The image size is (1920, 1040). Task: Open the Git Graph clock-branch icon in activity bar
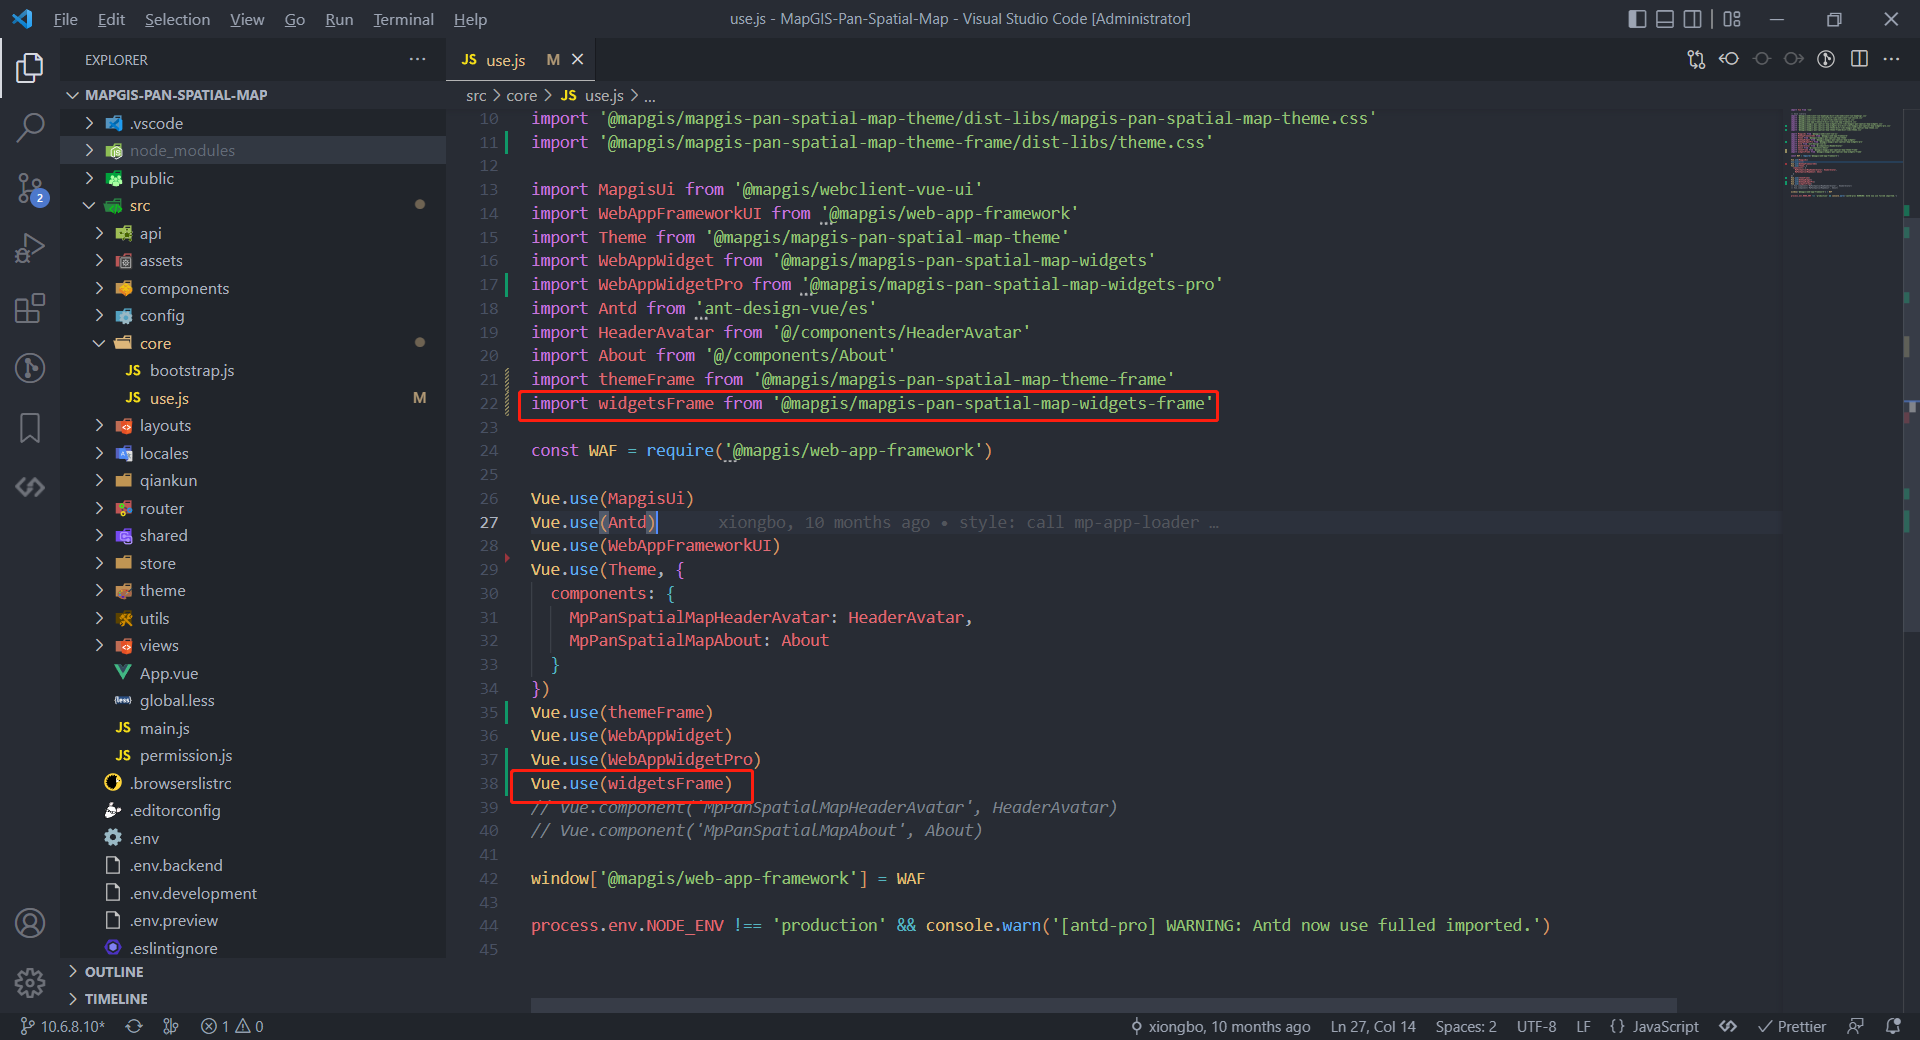(x=30, y=368)
